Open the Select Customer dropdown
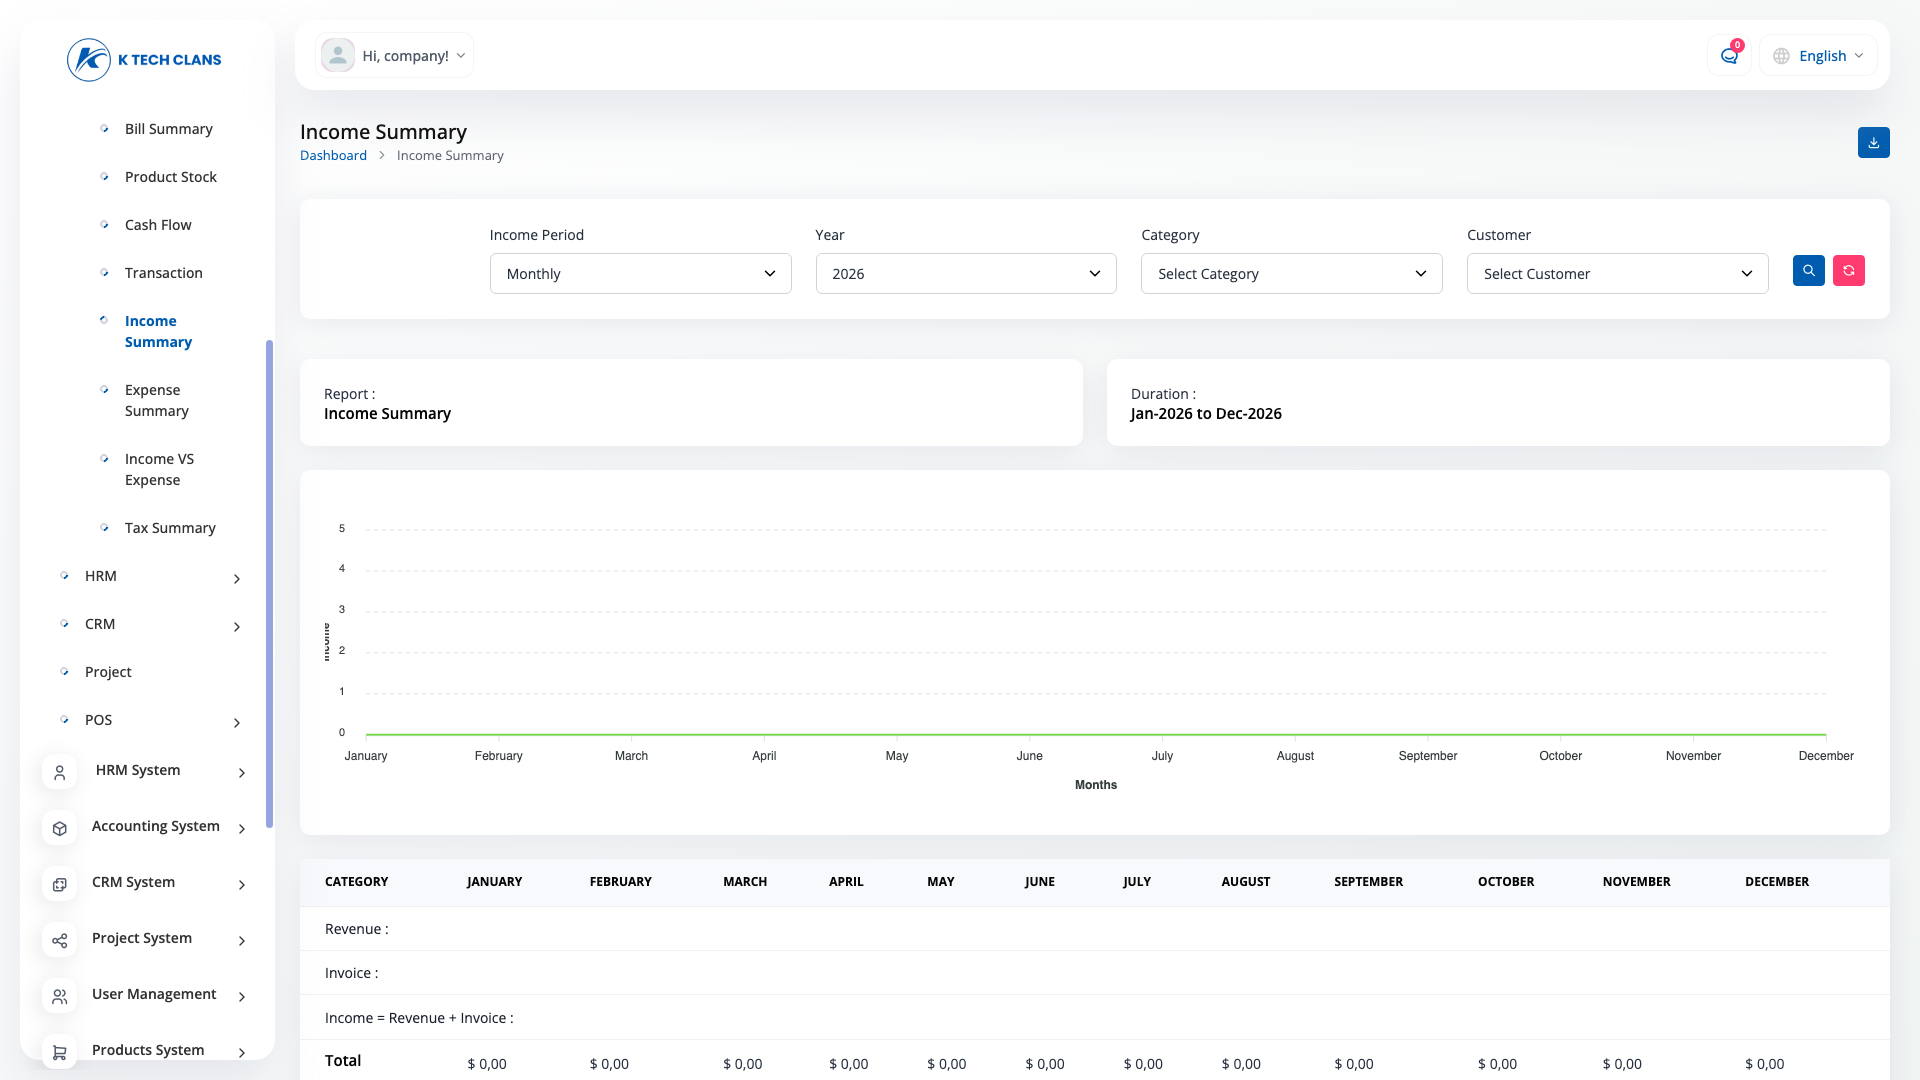Screen dimensions: 1920x1080 pyautogui.click(x=1617, y=274)
